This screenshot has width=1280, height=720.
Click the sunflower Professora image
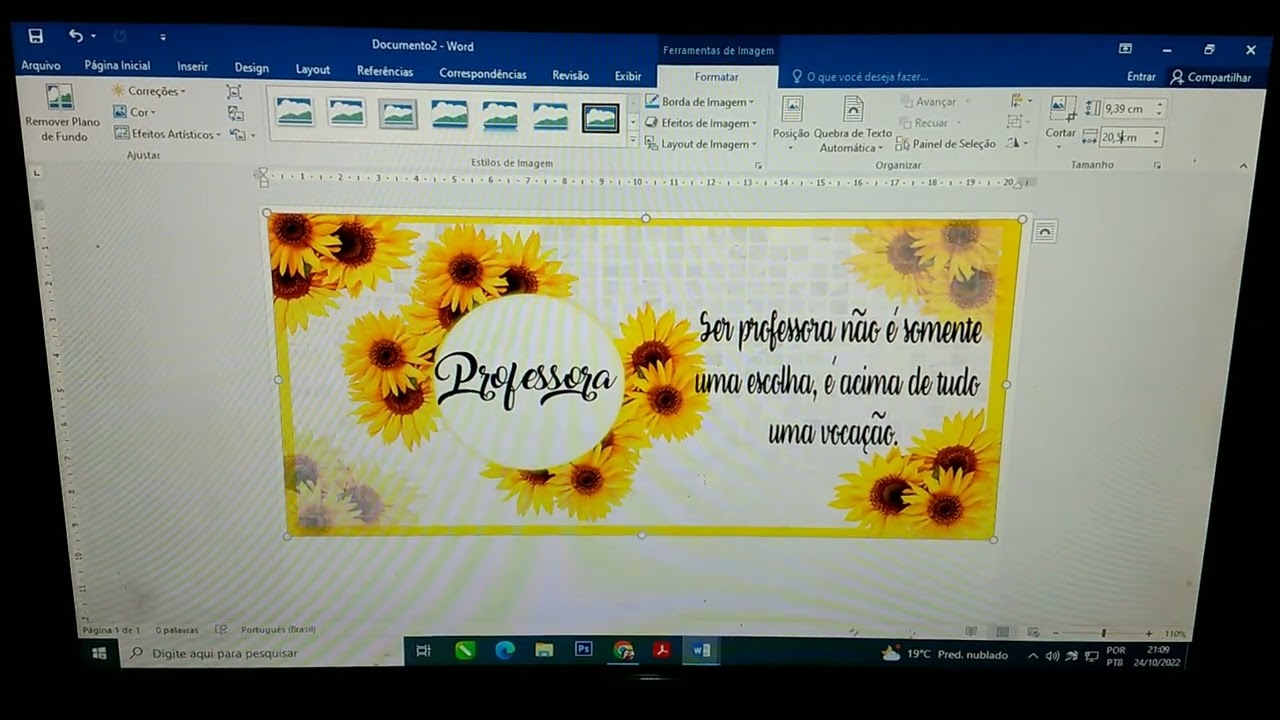point(645,377)
